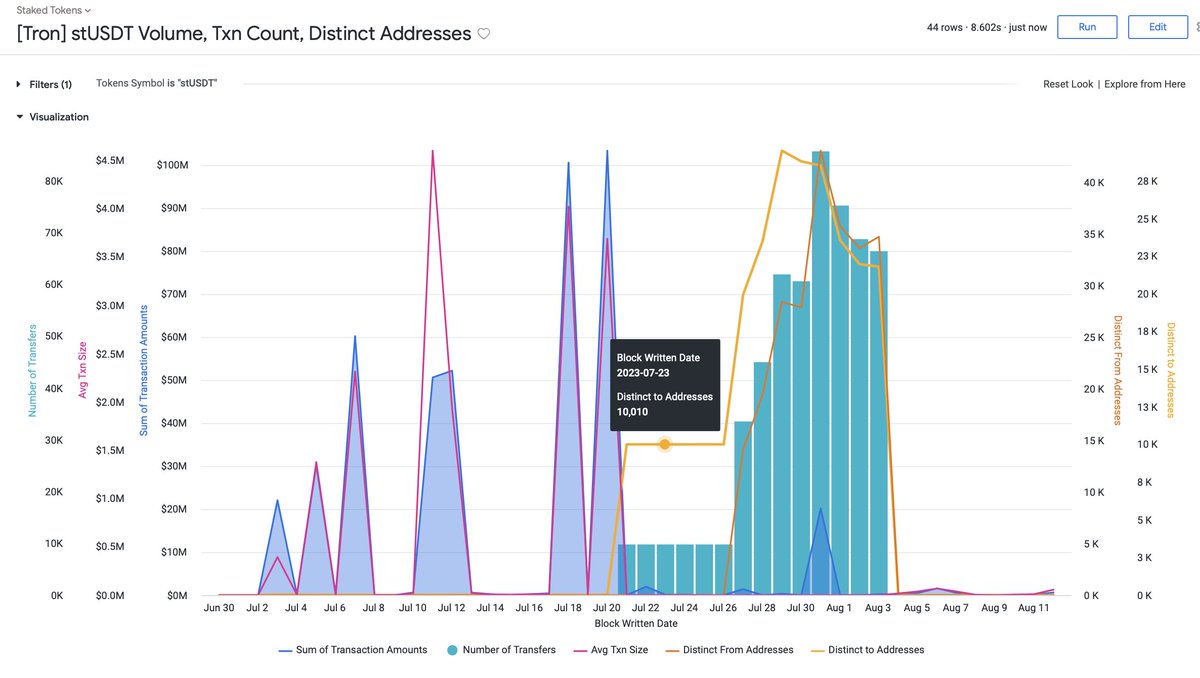Collapse the Visualization section
The image size is (1200, 678).
pos(53,117)
